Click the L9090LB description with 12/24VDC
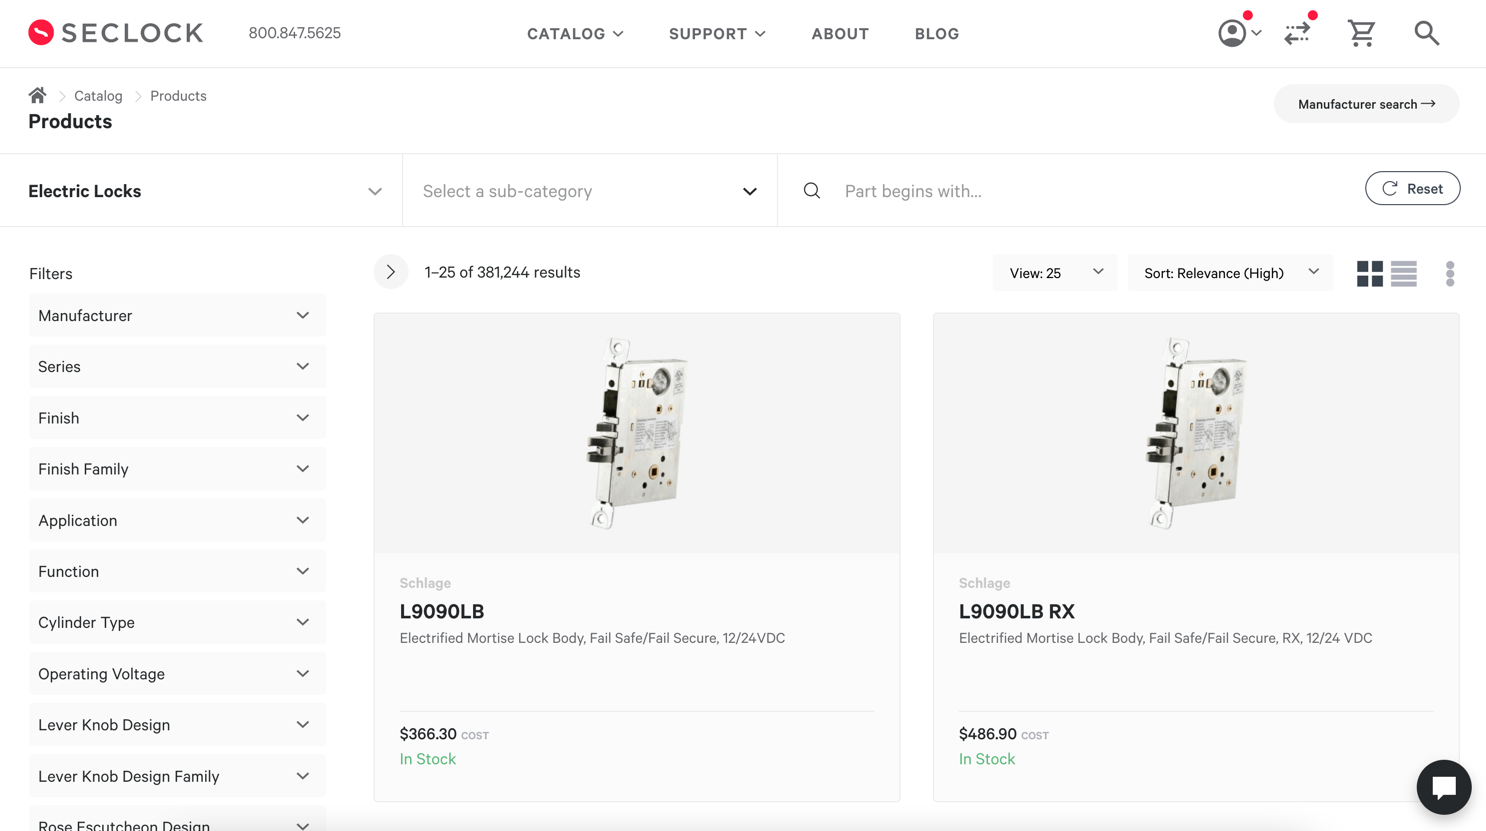The image size is (1486, 831). 592,638
